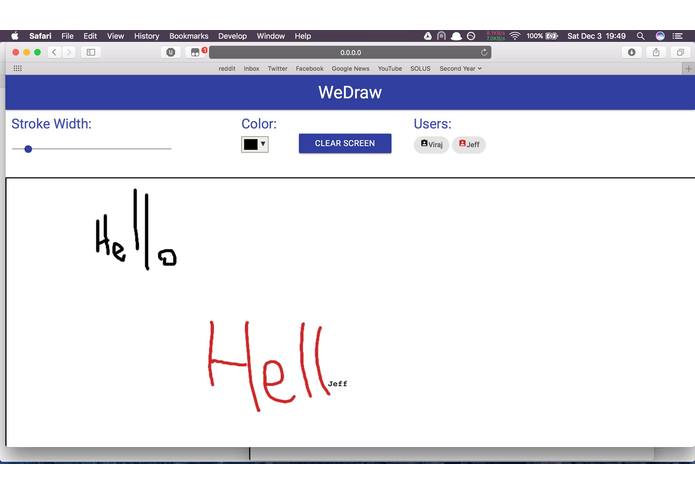
Task: Click the Jeff cursor label on canvas
Action: pos(337,384)
